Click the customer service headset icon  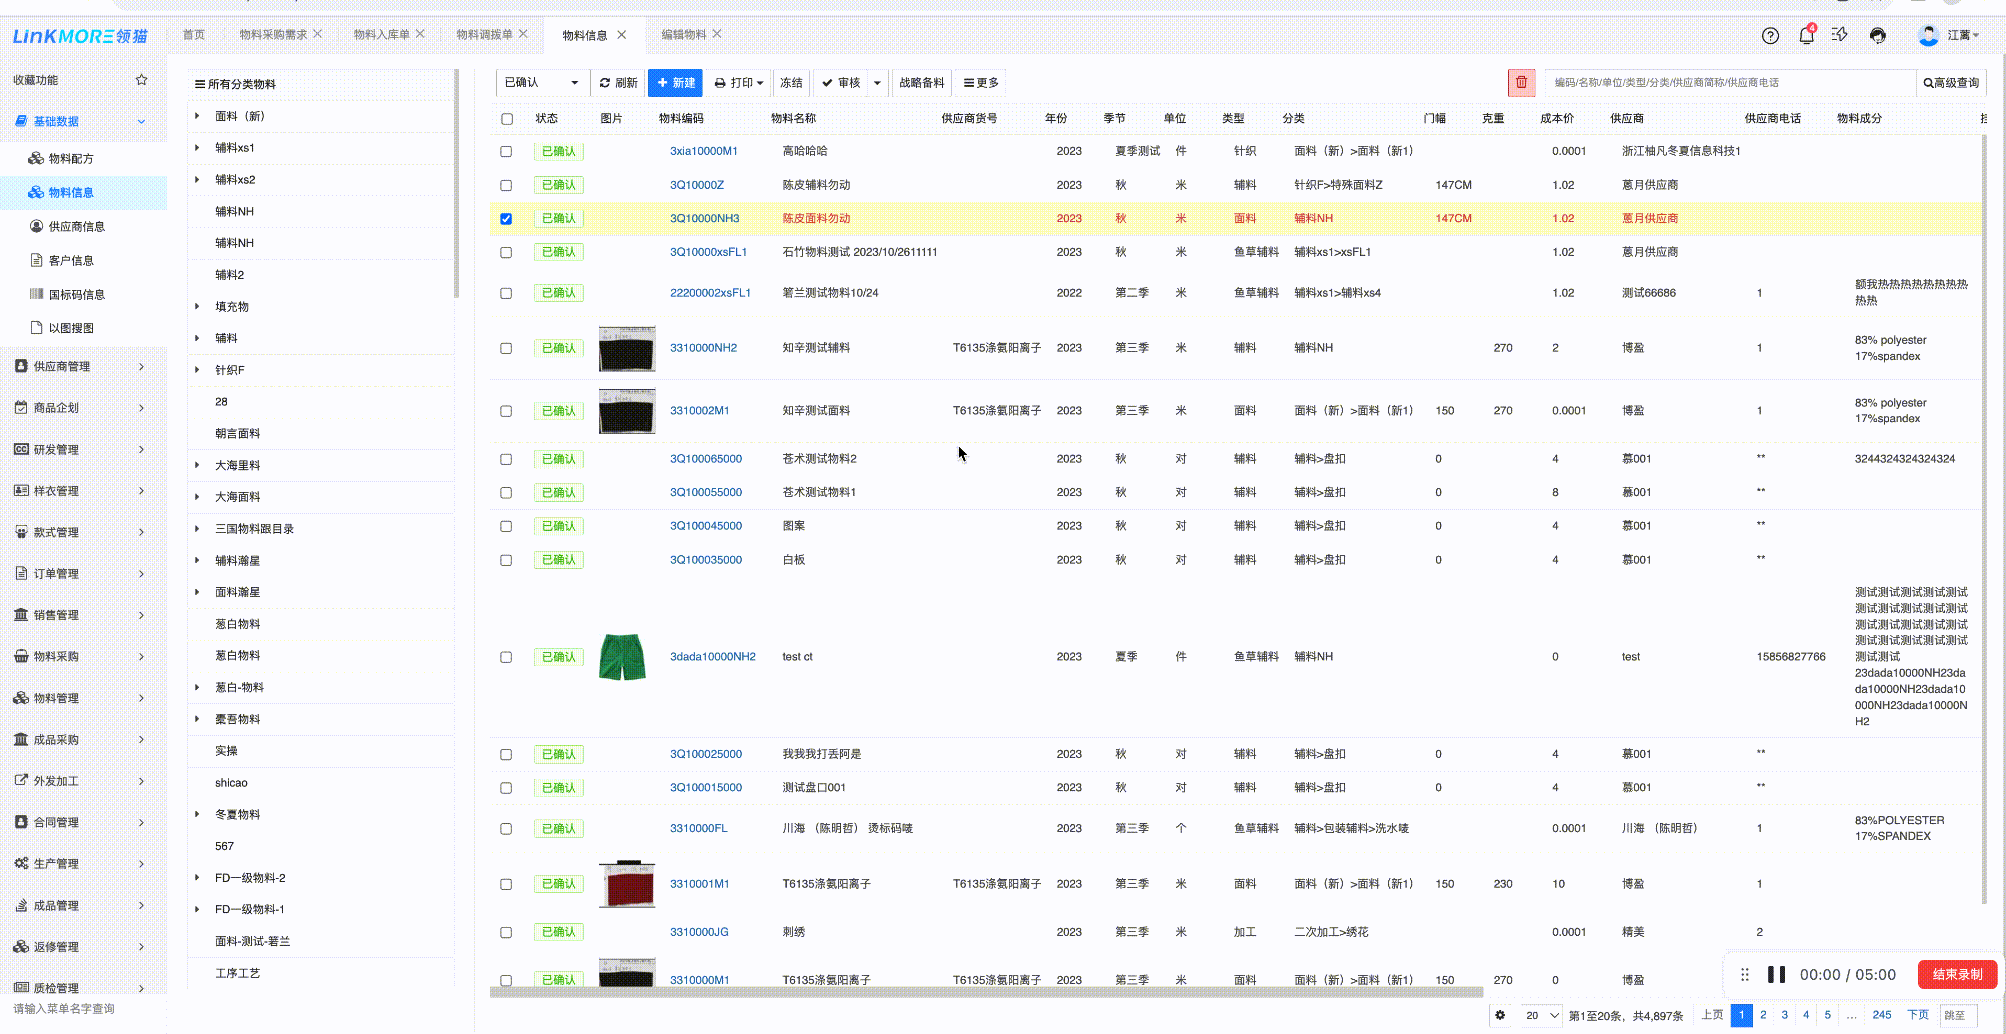[1878, 36]
